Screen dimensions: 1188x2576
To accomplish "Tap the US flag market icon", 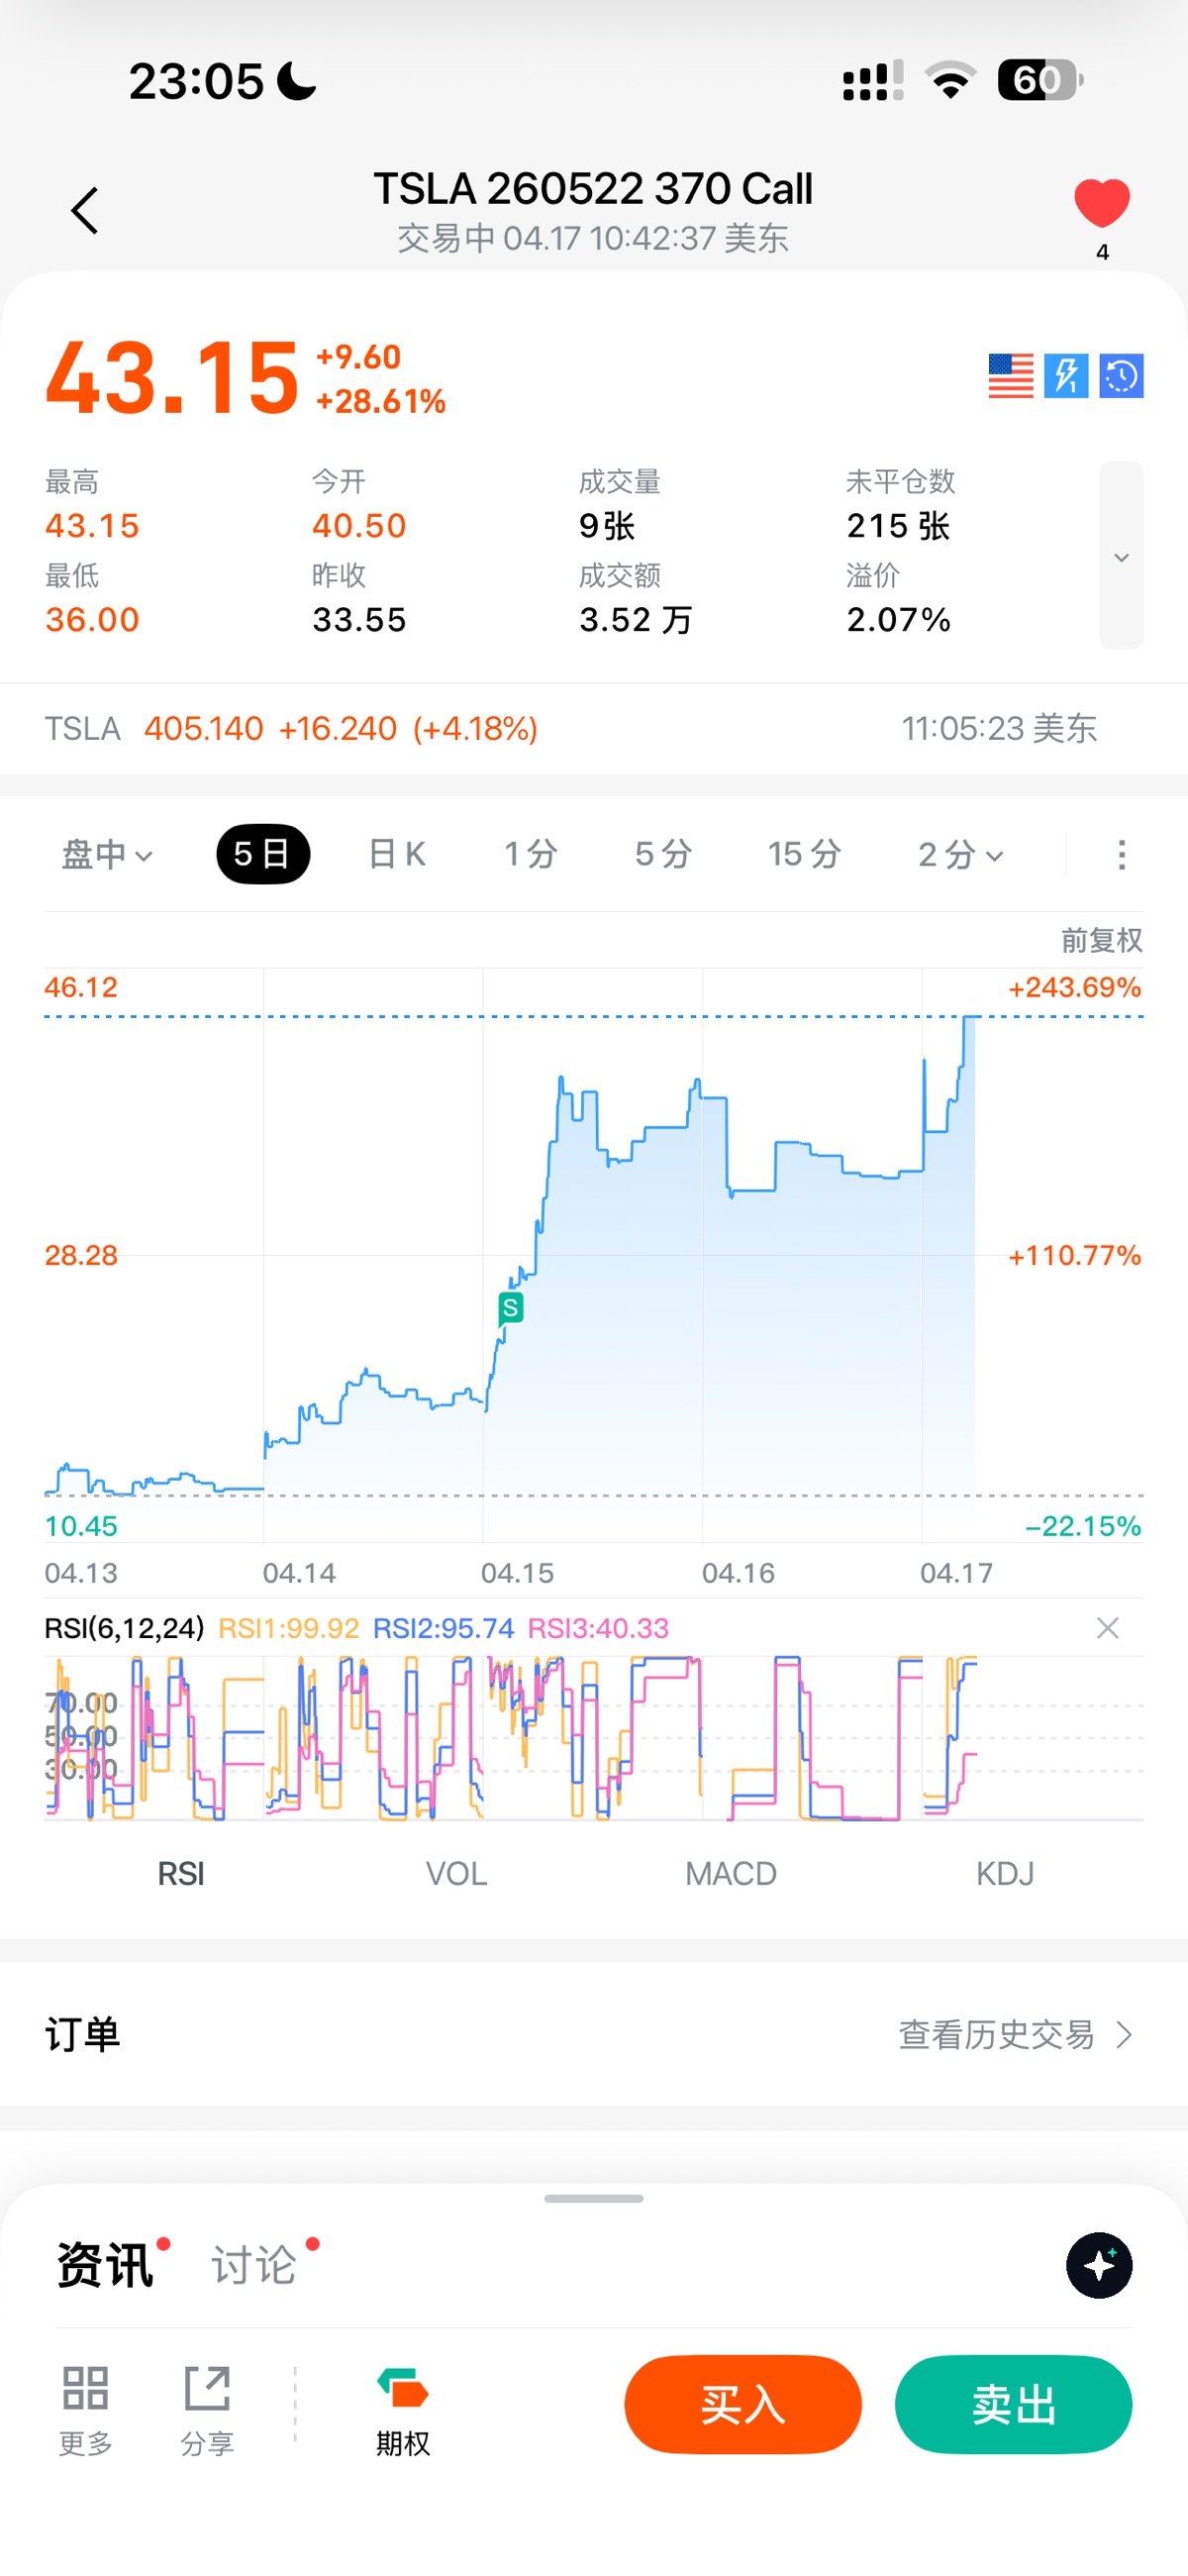I will coord(1010,376).
